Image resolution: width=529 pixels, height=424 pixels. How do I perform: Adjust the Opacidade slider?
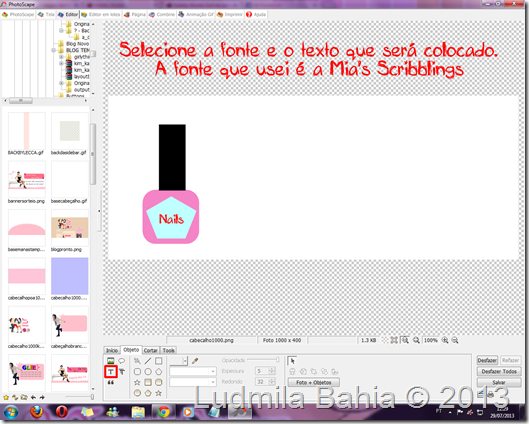pos(263,360)
